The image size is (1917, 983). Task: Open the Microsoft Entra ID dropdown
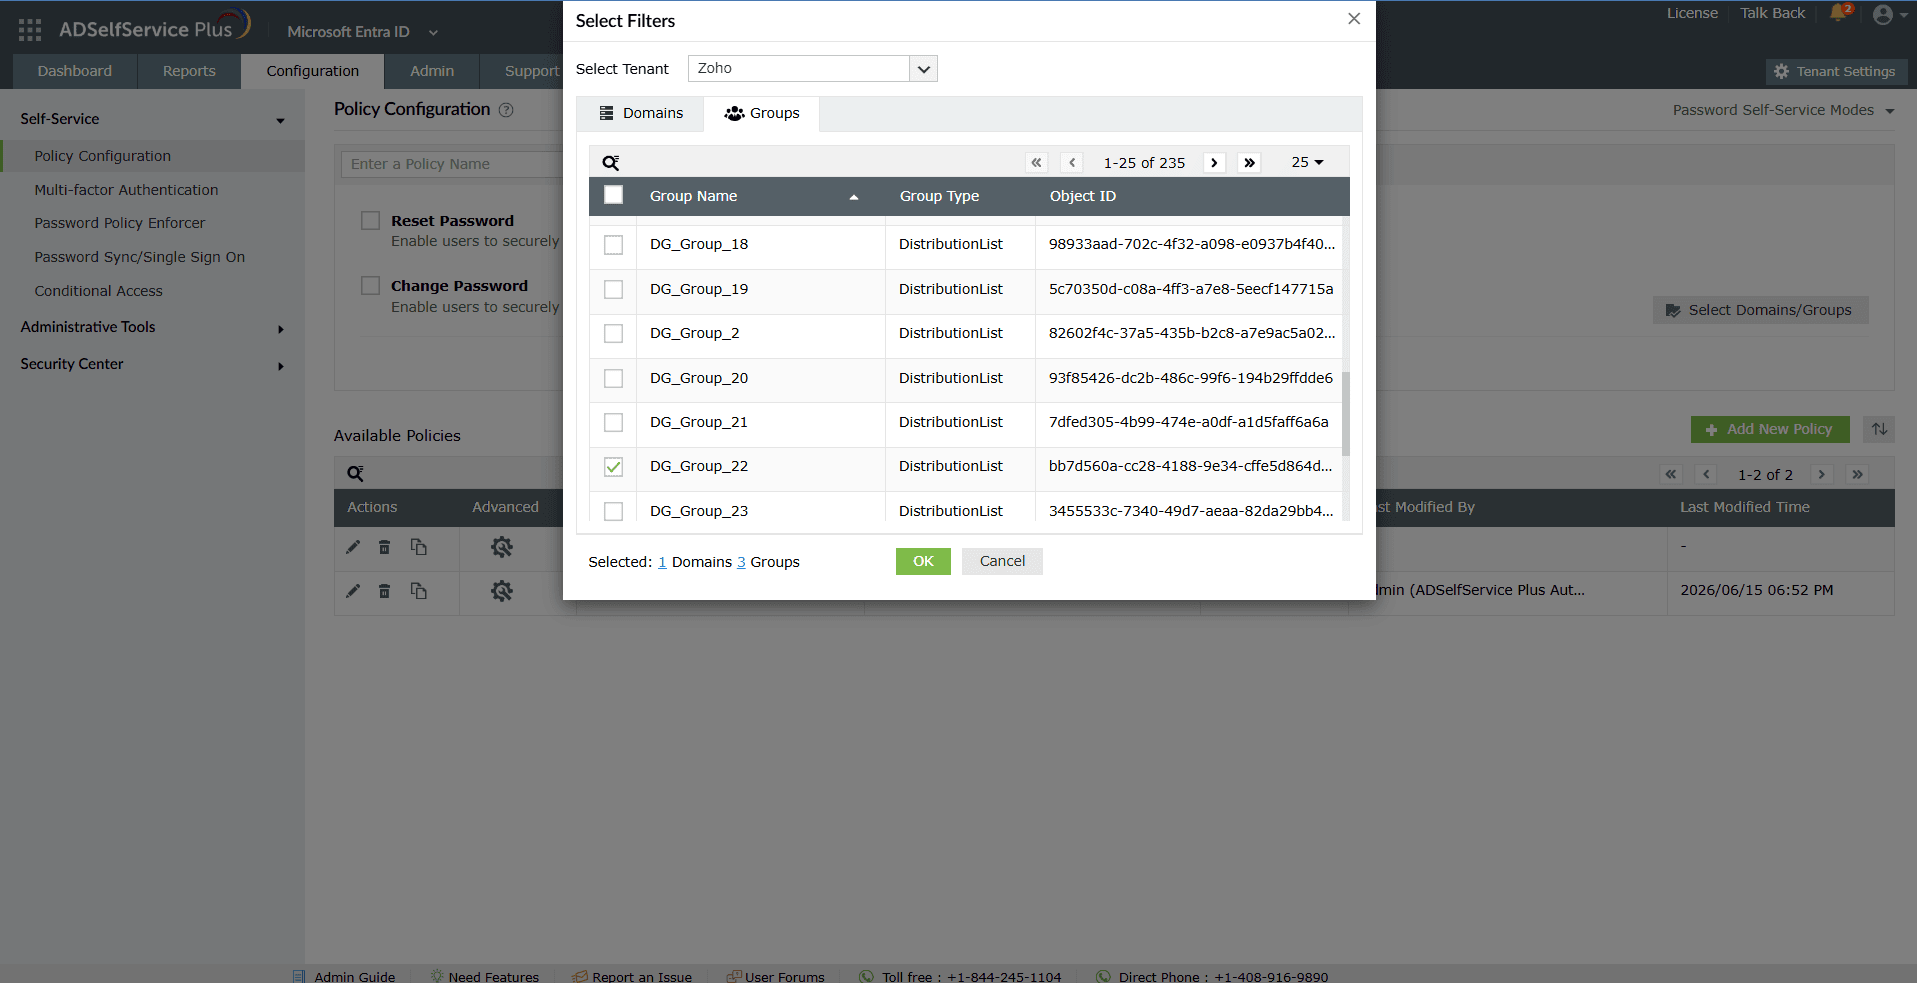pyautogui.click(x=362, y=32)
